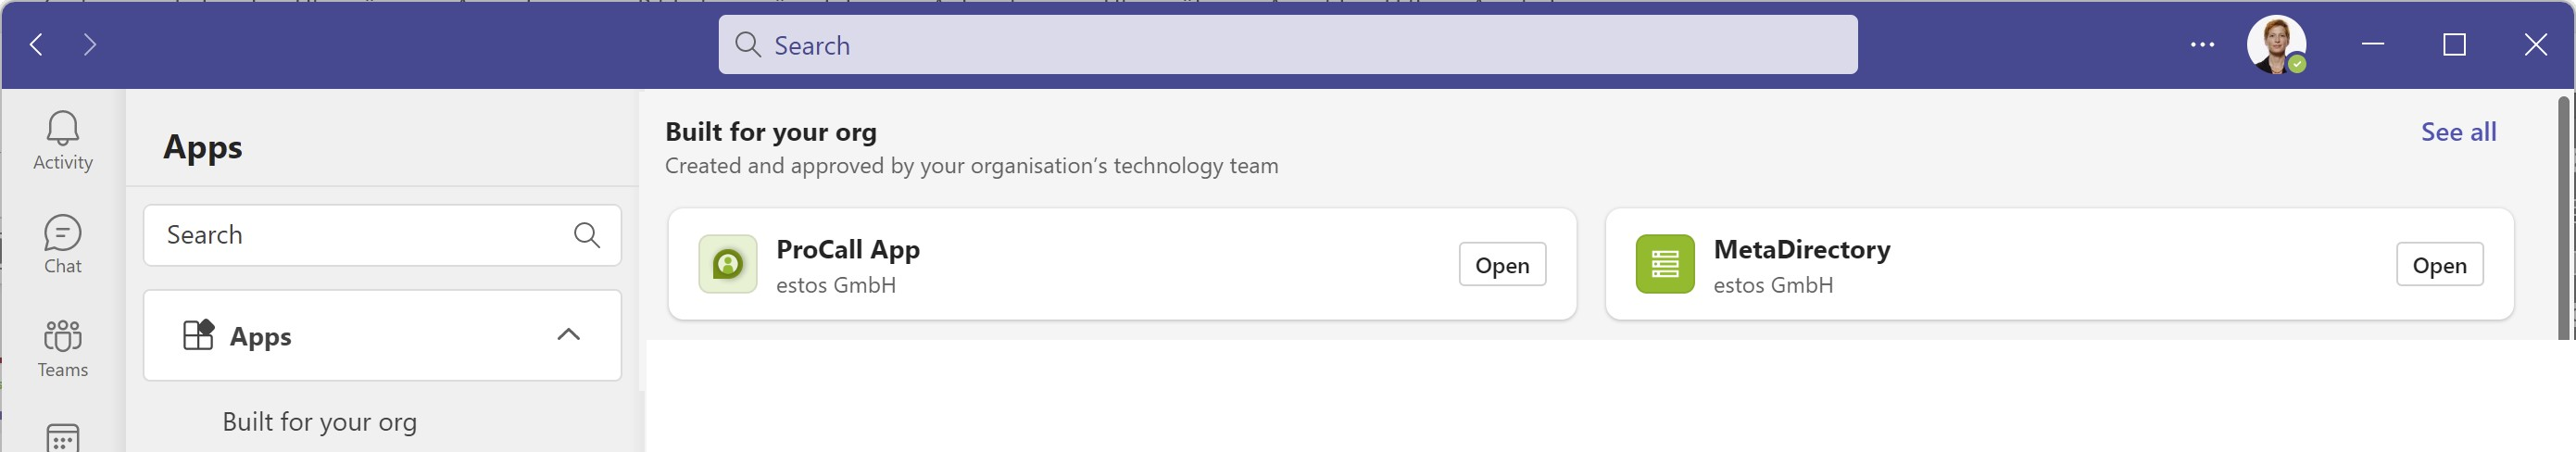Select Built for your org category
The height and width of the screenshot is (452, 2576).
[x=319, y=422]
